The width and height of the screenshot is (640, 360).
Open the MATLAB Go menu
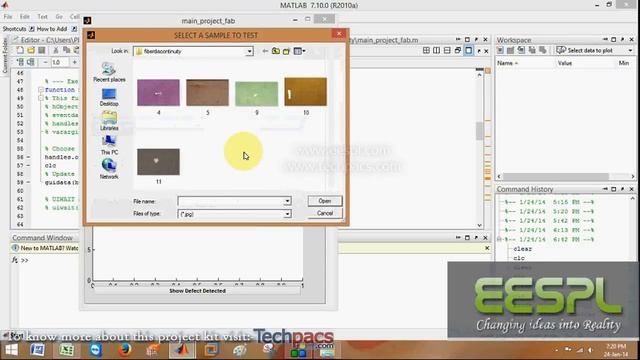59,17
